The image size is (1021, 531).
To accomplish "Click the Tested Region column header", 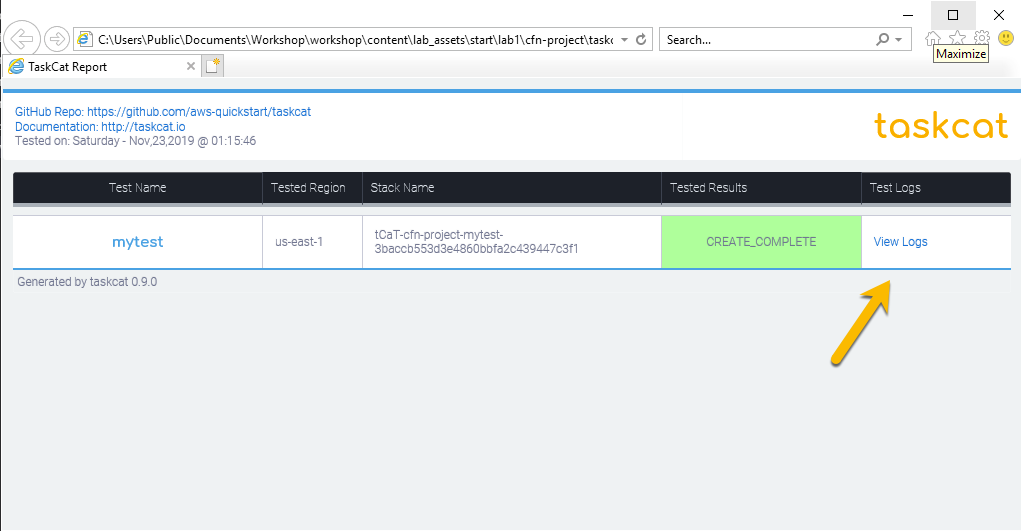I will click(x=312, y=188).
